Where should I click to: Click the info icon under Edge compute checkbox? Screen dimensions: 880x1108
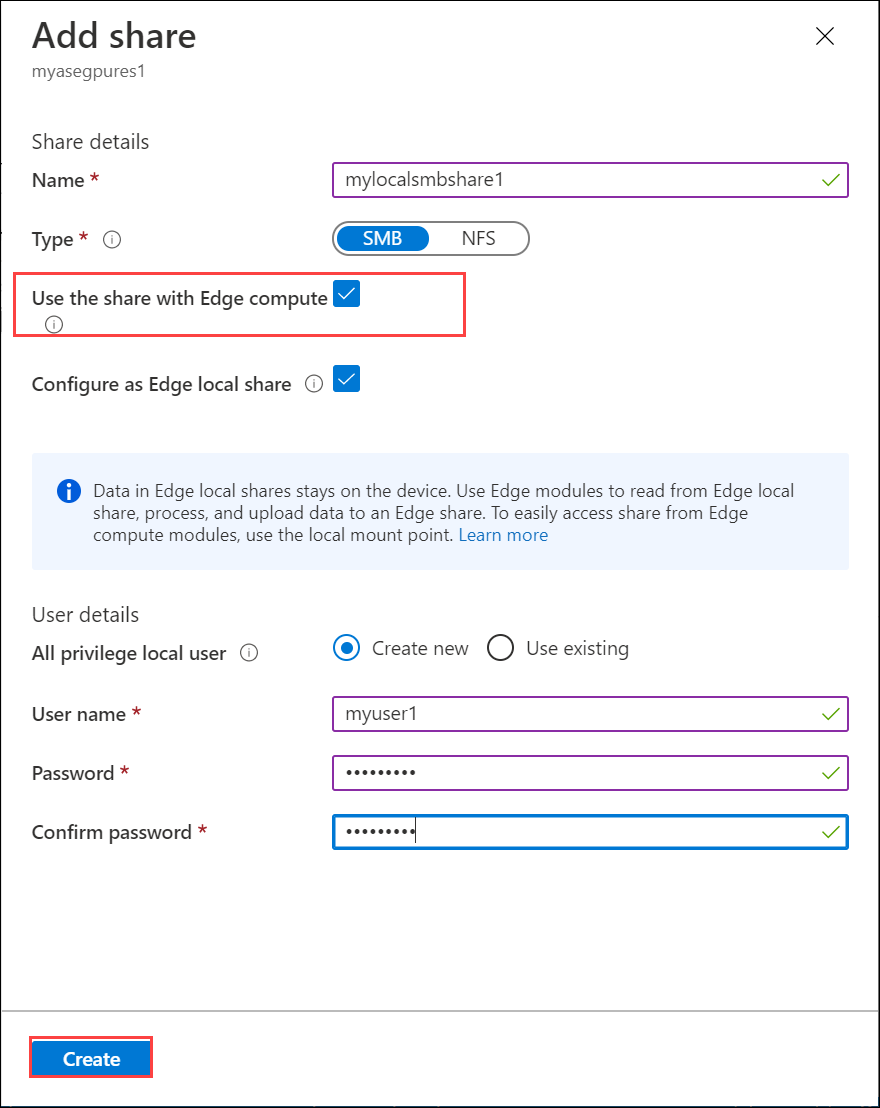(x=53, y=324)
